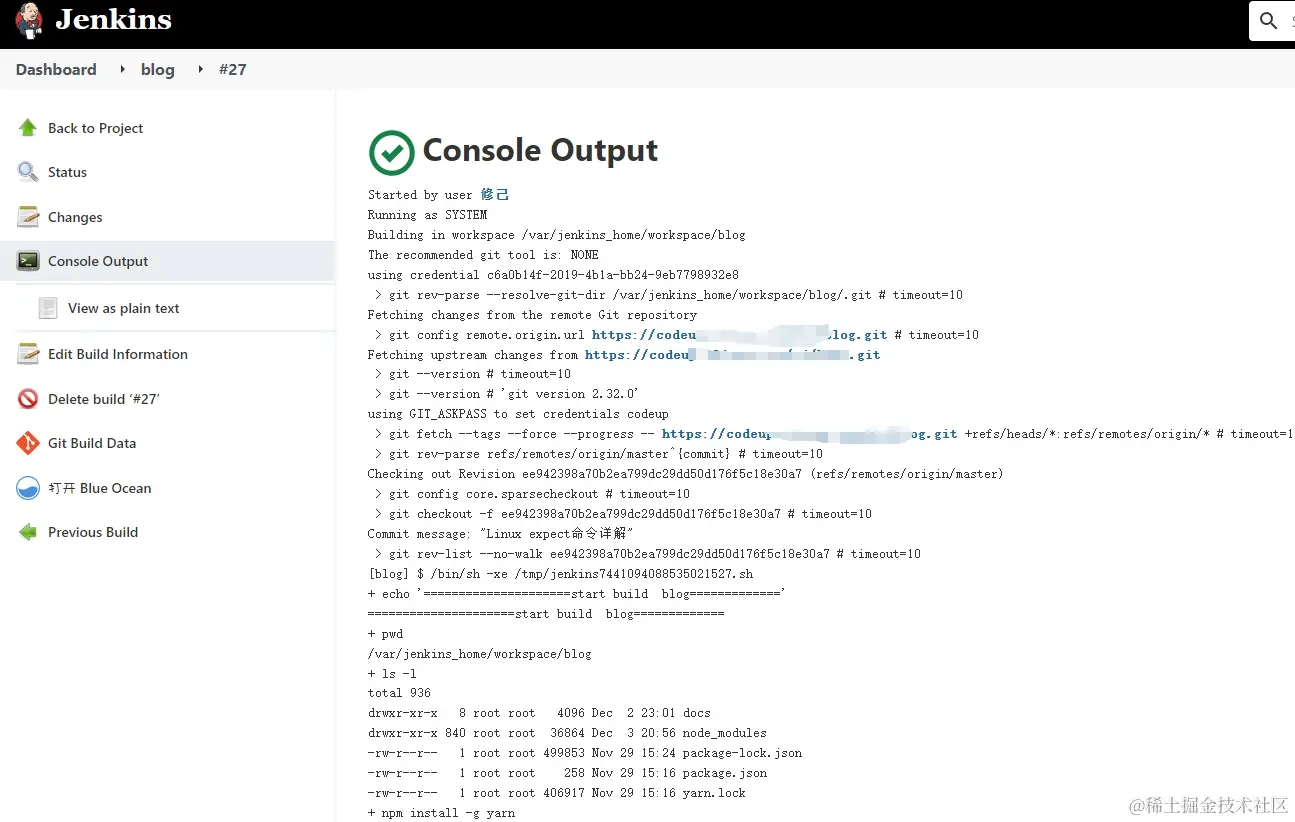Open user 修己 profile link

(495, 195)
